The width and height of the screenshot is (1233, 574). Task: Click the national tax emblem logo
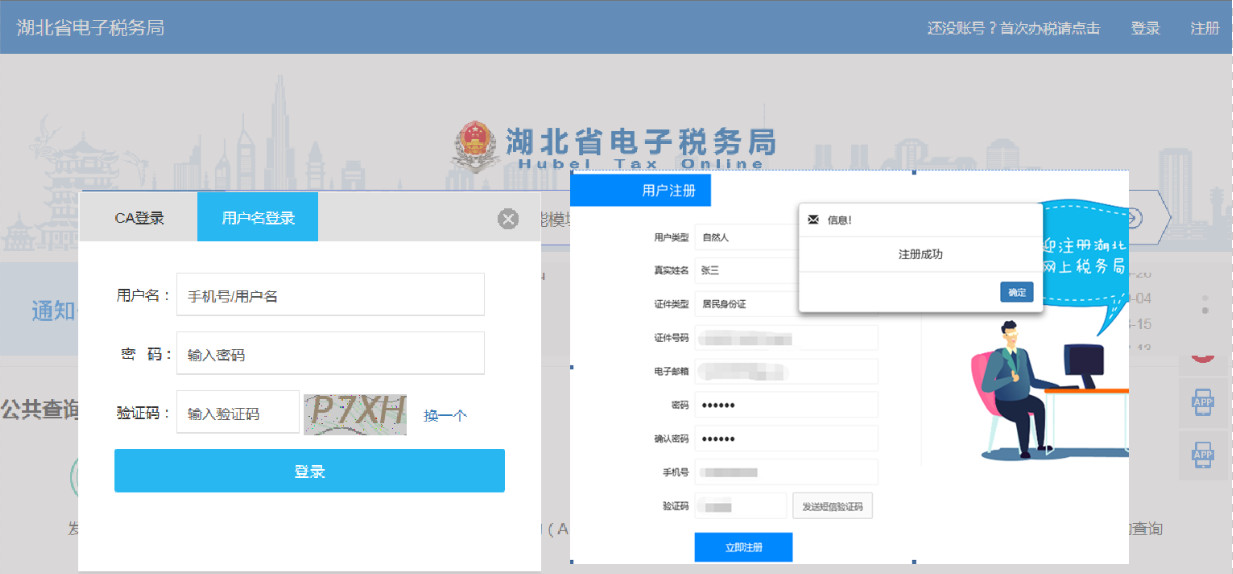click(474, 146)
